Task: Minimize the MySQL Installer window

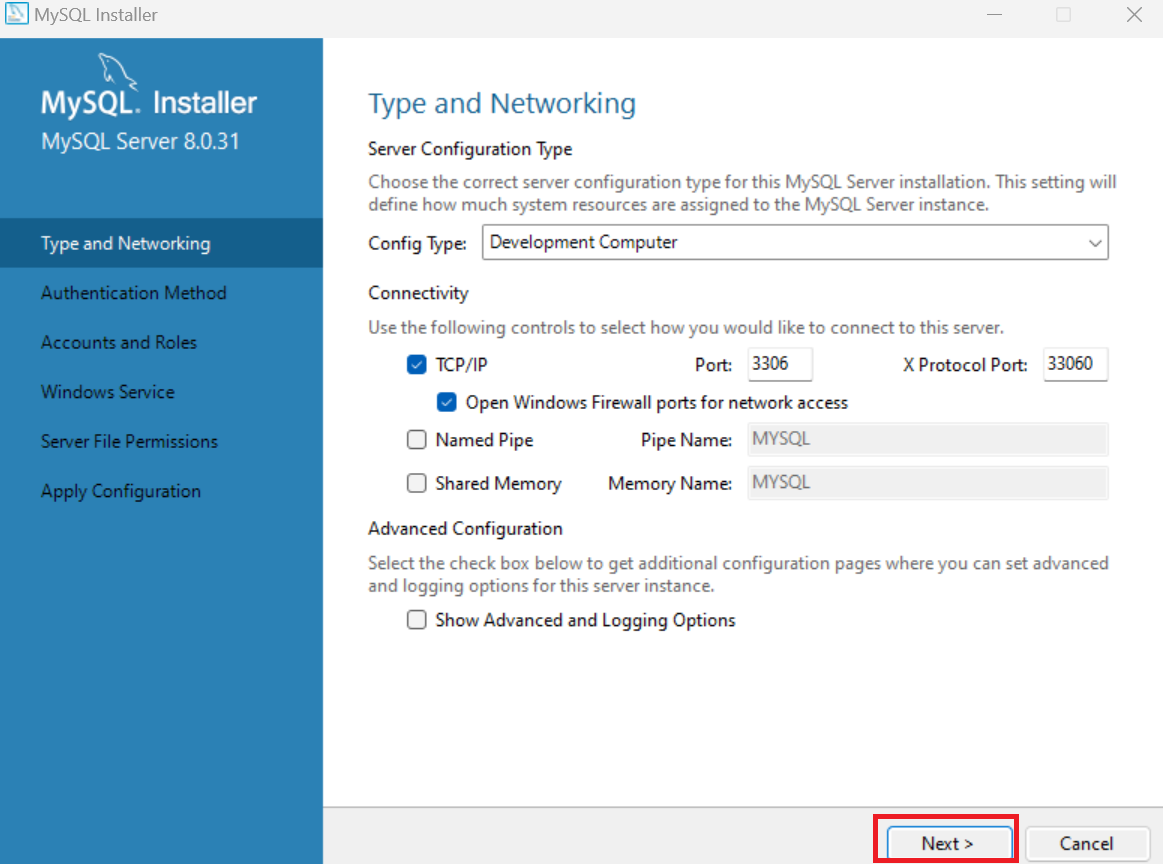Action: click(995, 15)
